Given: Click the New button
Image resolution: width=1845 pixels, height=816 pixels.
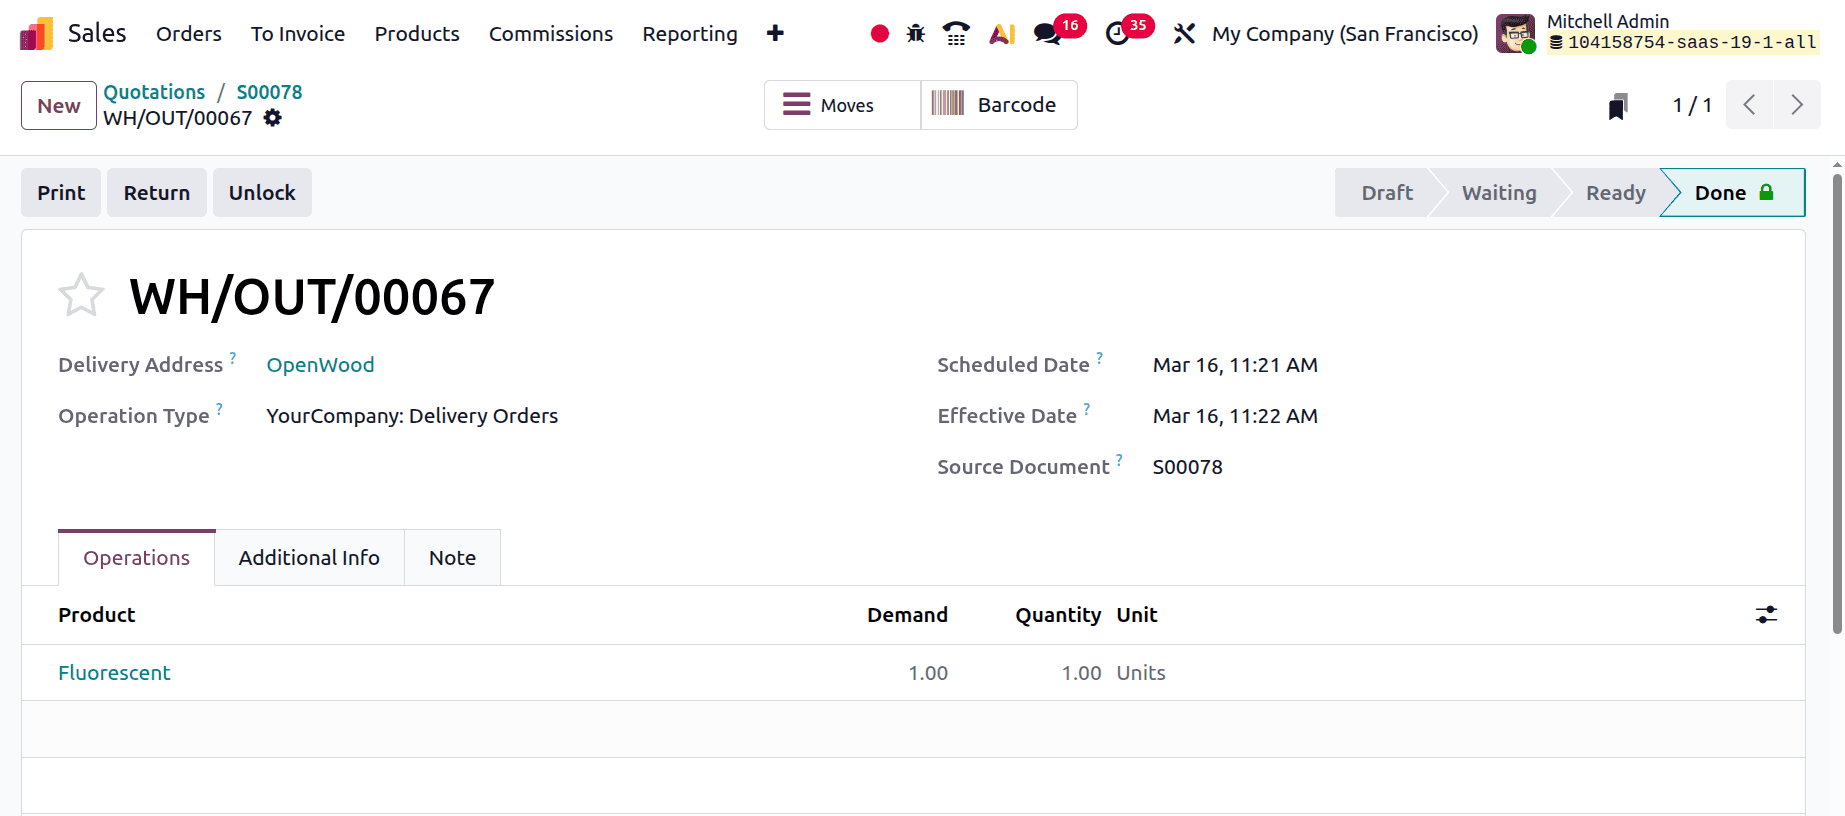Looking at the screenshot, I should [59, 106].
